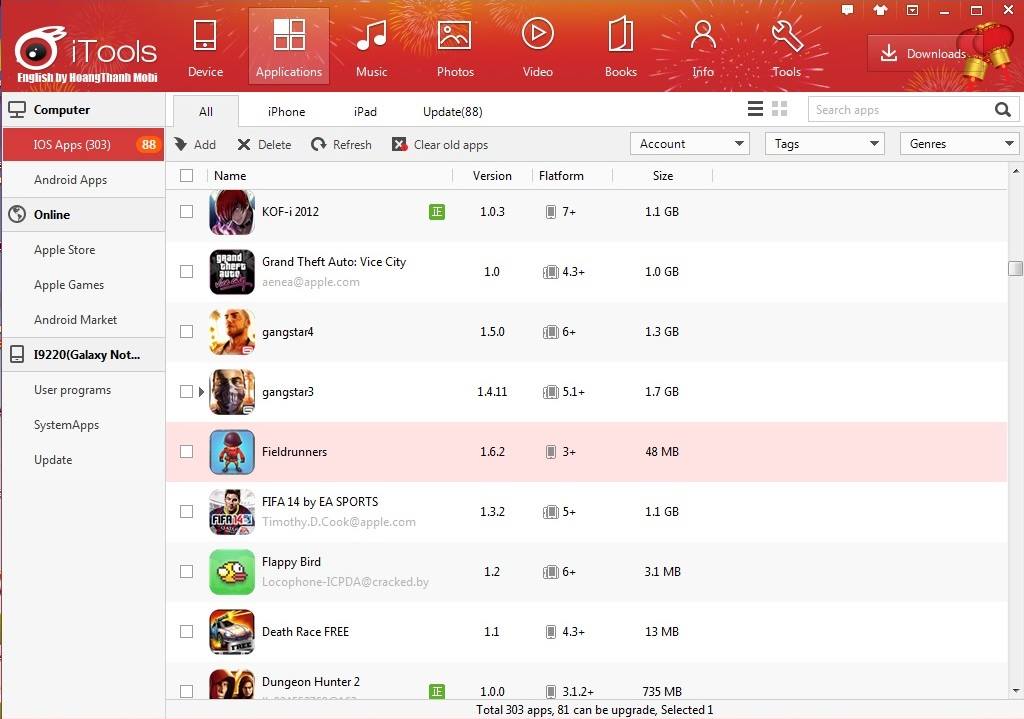Click the KOF-i 2012 app icon

(x=232, y=212)
